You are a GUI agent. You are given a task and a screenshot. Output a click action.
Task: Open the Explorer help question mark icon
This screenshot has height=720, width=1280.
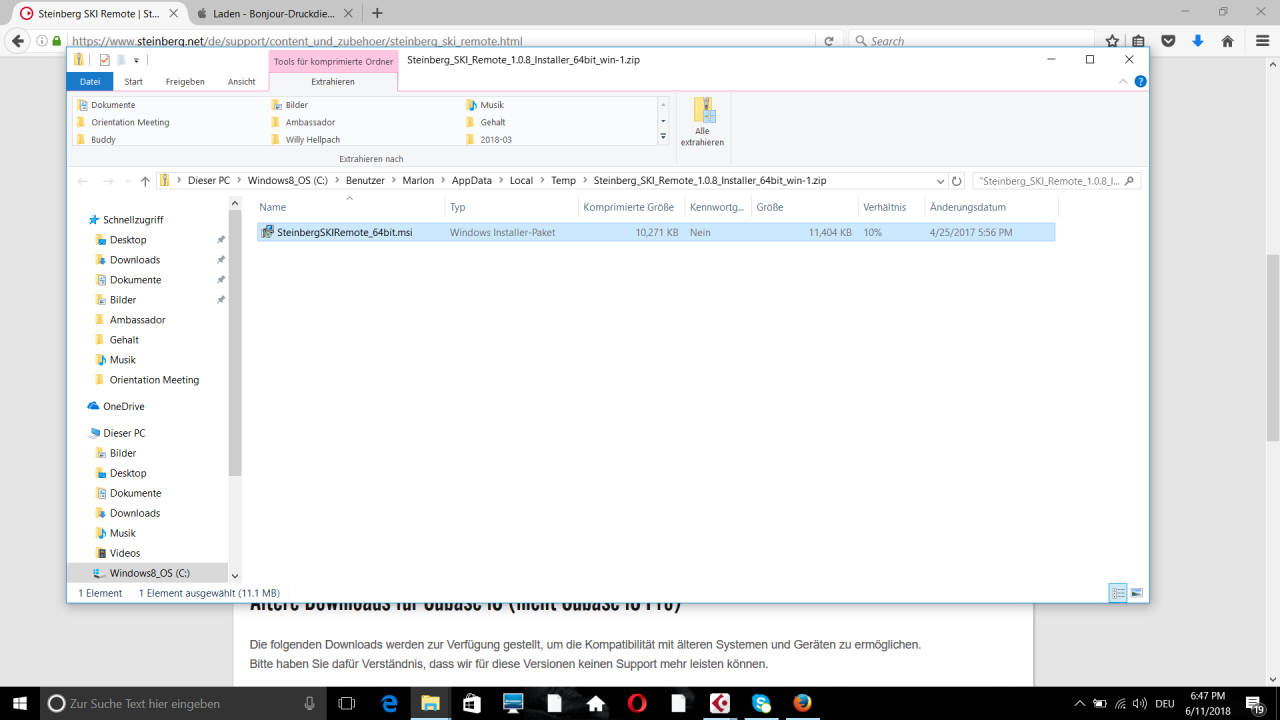click(1141, 82)
